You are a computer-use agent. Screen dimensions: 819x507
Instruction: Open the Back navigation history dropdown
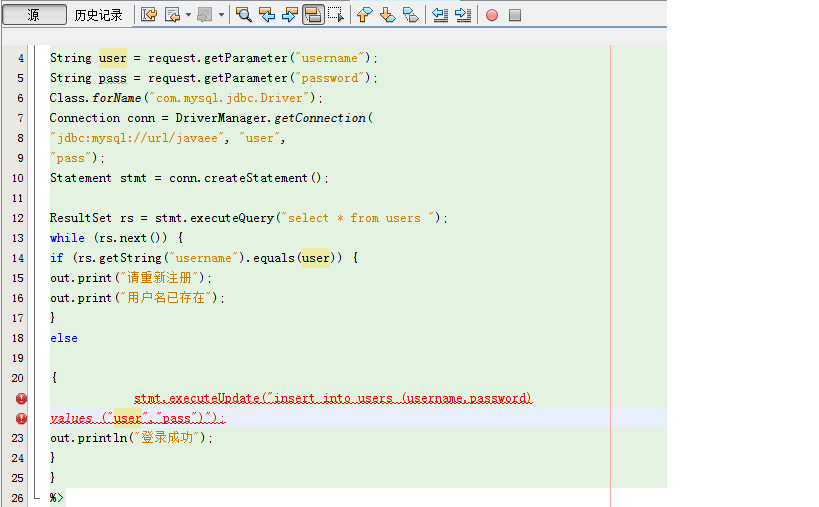188,15
